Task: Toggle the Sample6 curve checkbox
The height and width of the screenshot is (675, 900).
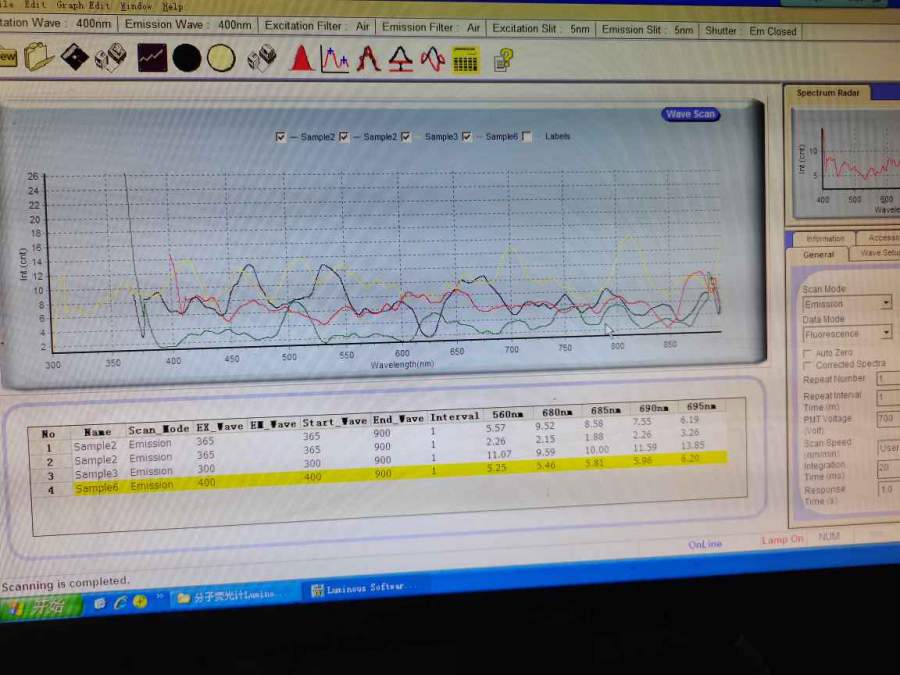Action: (467, 137)
